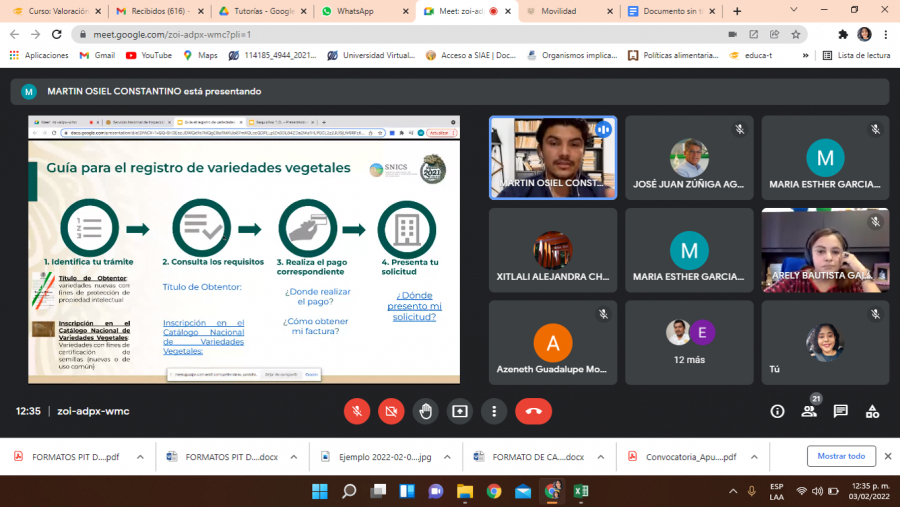Turn on the camera in Meet
900x507 pixels.
391,411
